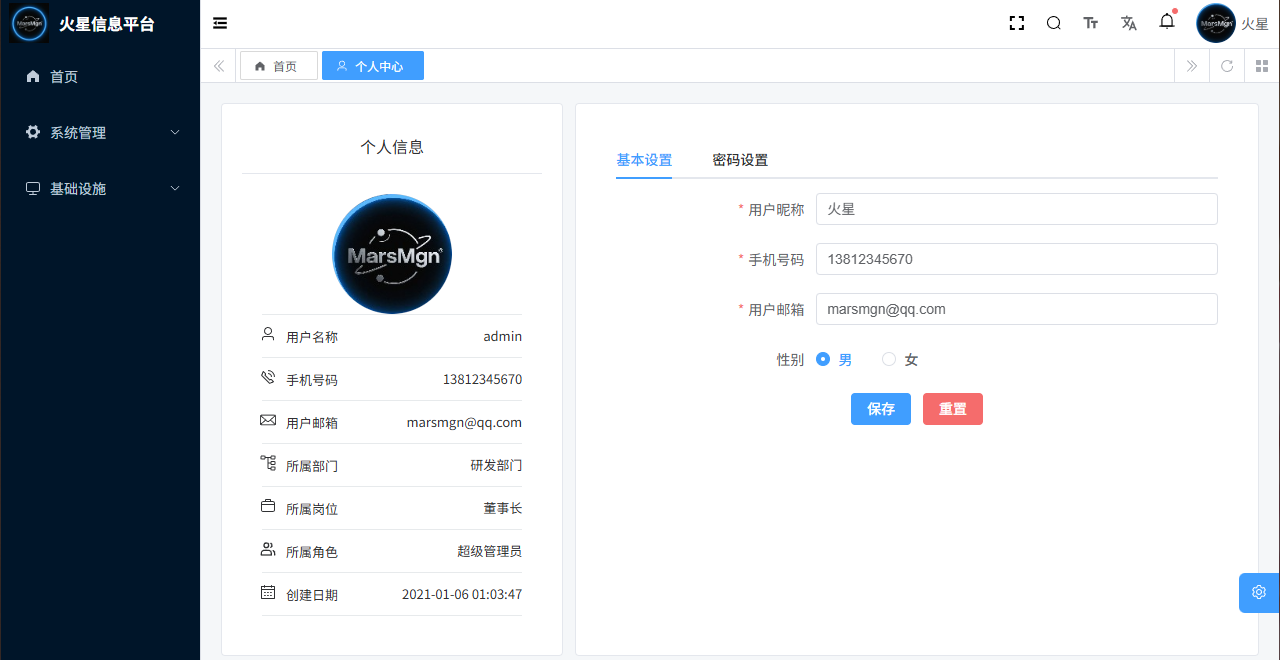Viewport: 1280px width, 660px height.
Task: Click the refresh tab icon
Action: tap(1227, 66)
